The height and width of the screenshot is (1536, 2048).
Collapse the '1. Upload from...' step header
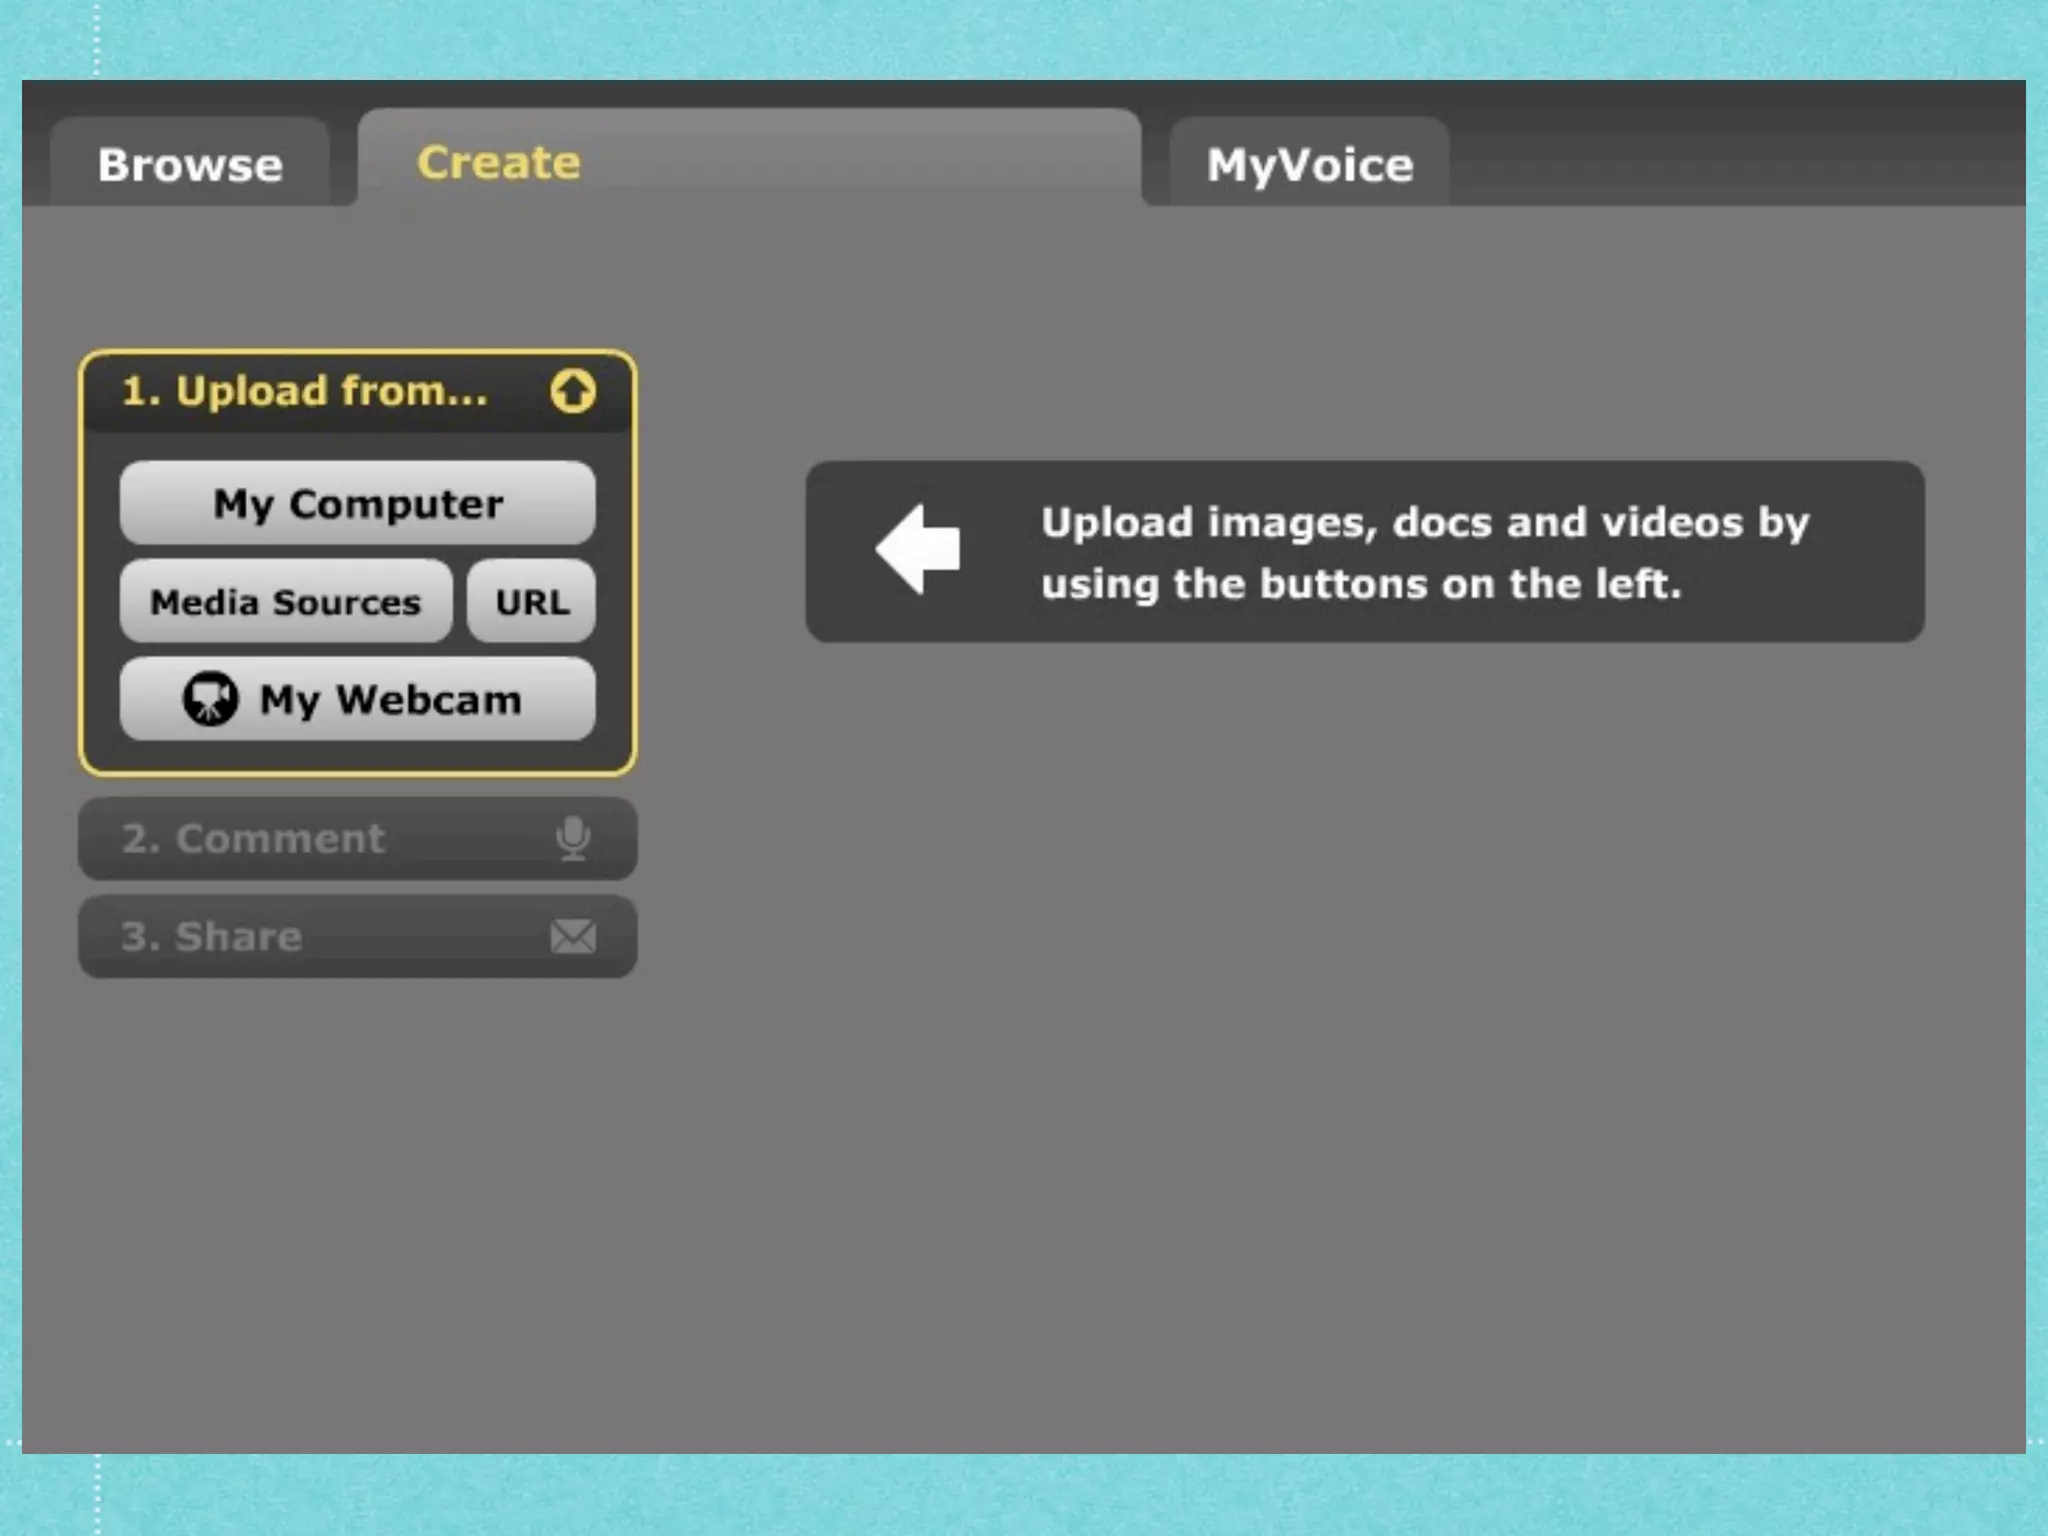[305, 391]
